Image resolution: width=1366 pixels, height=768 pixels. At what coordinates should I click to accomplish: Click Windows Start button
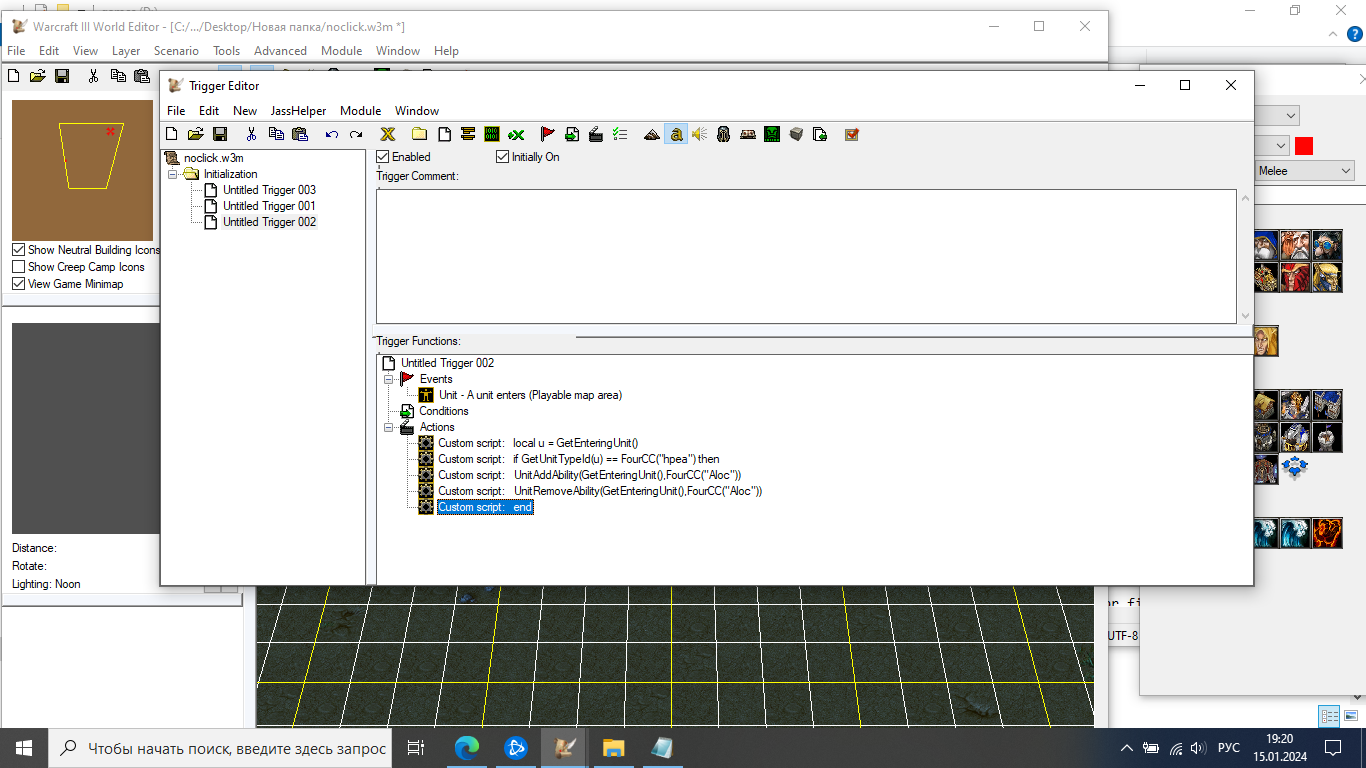24,747
